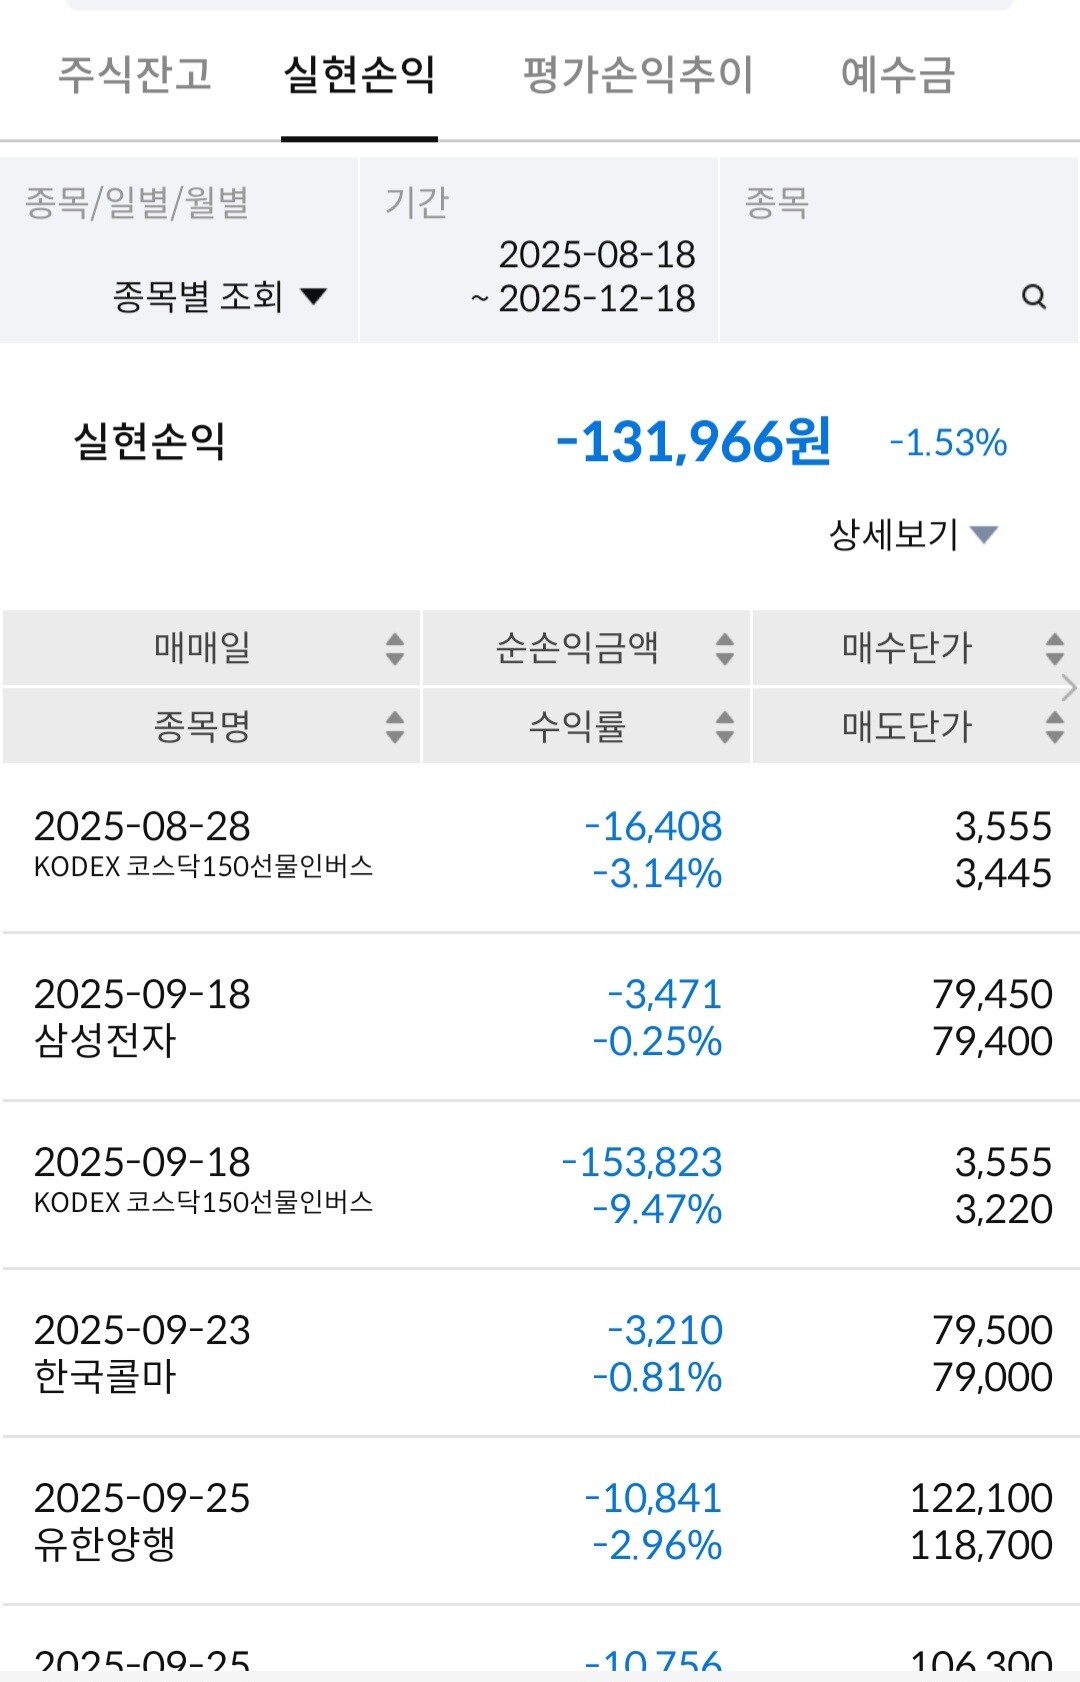Image resolution: width=1080 pixels, height=1682 pixels.
Task: Select the 실현손익 tab
Action: [359, 74]
